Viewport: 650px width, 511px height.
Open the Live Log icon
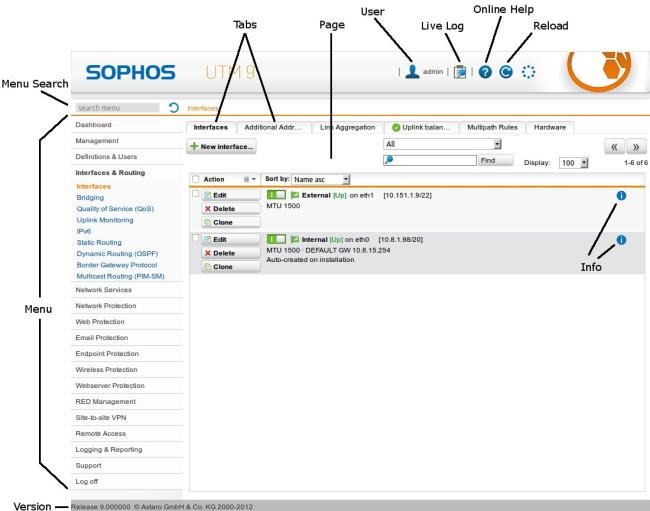pyautogui.click(x=459, y=74)
